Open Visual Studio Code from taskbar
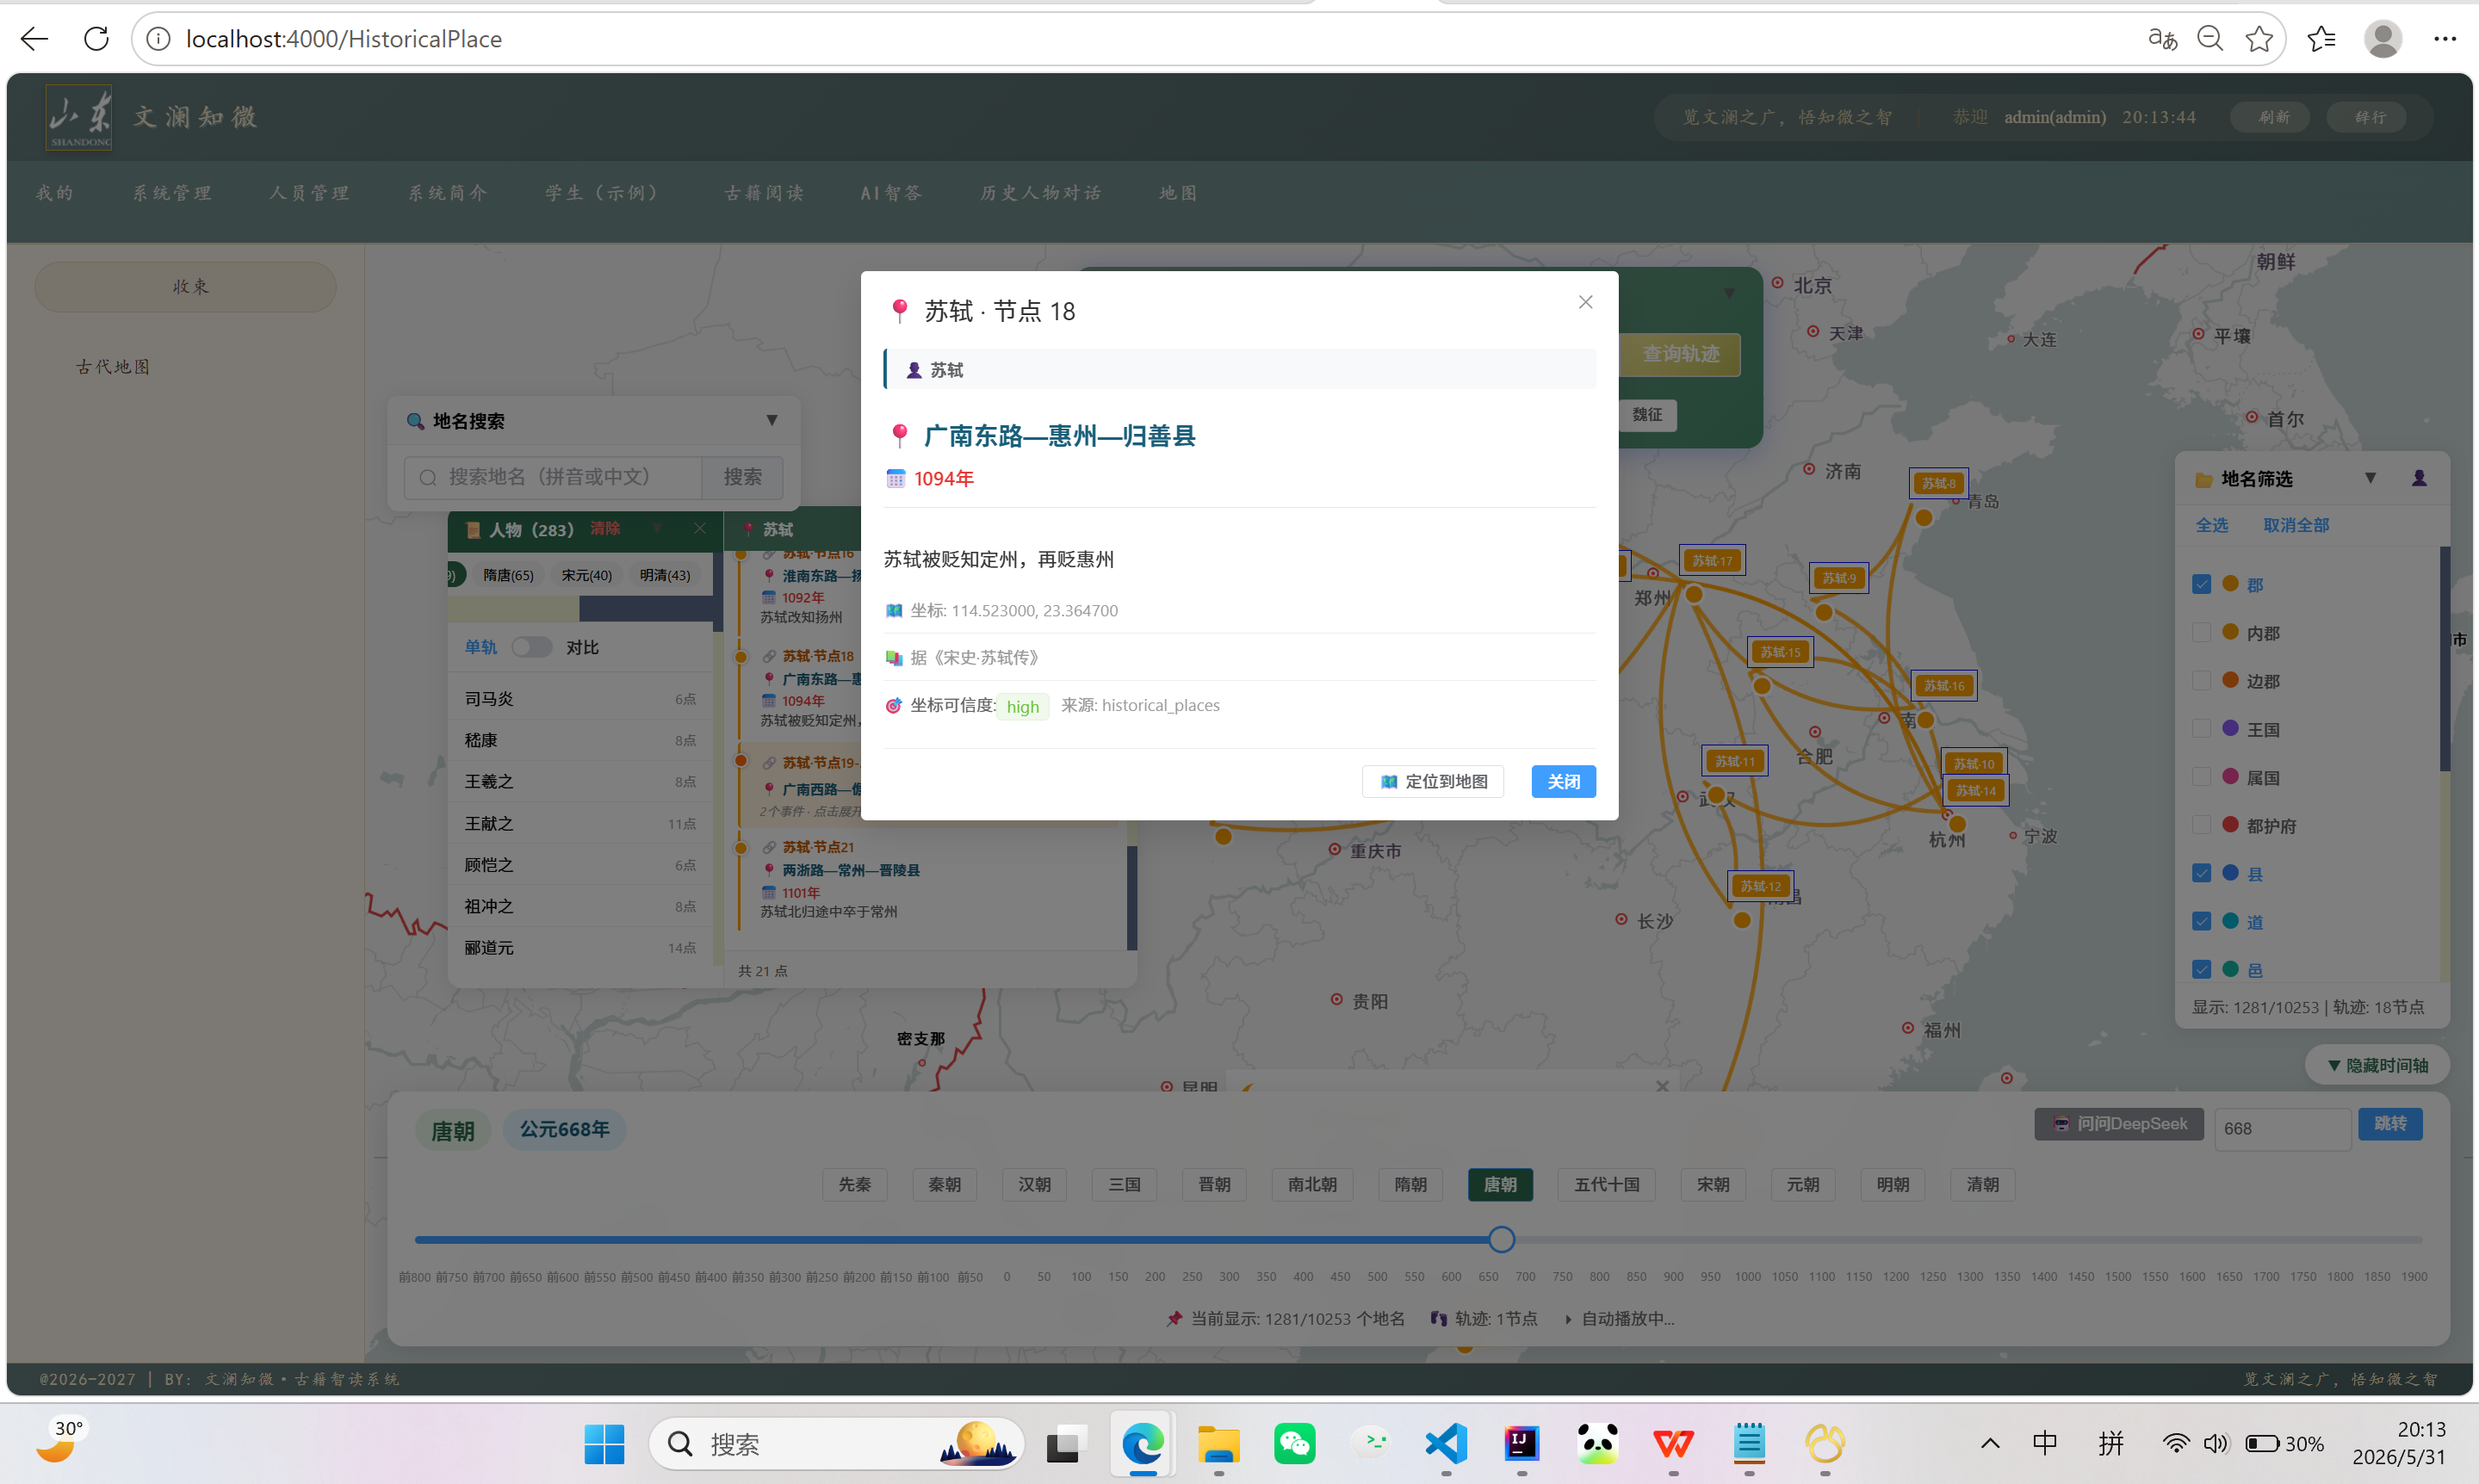The width and height of the screenshot is (2479, 1484). (x=1446, y=1444)
